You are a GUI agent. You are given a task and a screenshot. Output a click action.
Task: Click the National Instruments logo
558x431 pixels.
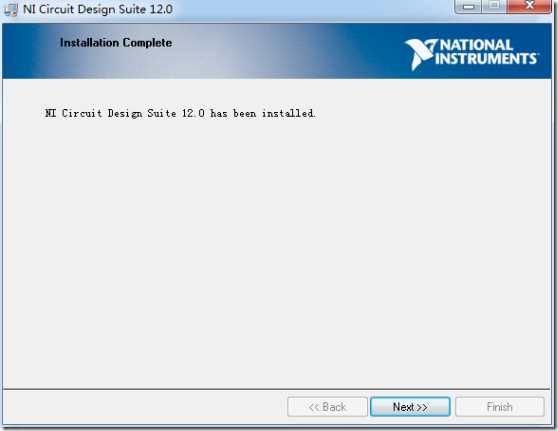tap(472, 54)
